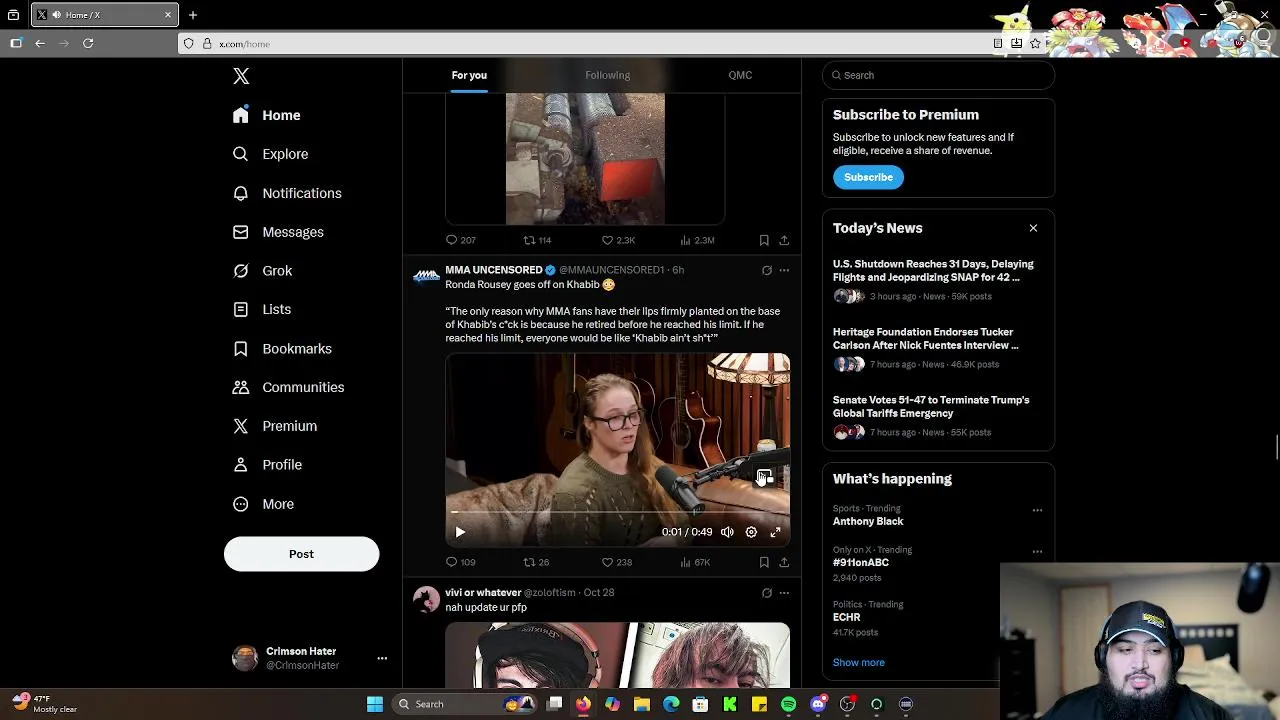
Task: Open the ECHR trending topic
Action: (846, 617)
